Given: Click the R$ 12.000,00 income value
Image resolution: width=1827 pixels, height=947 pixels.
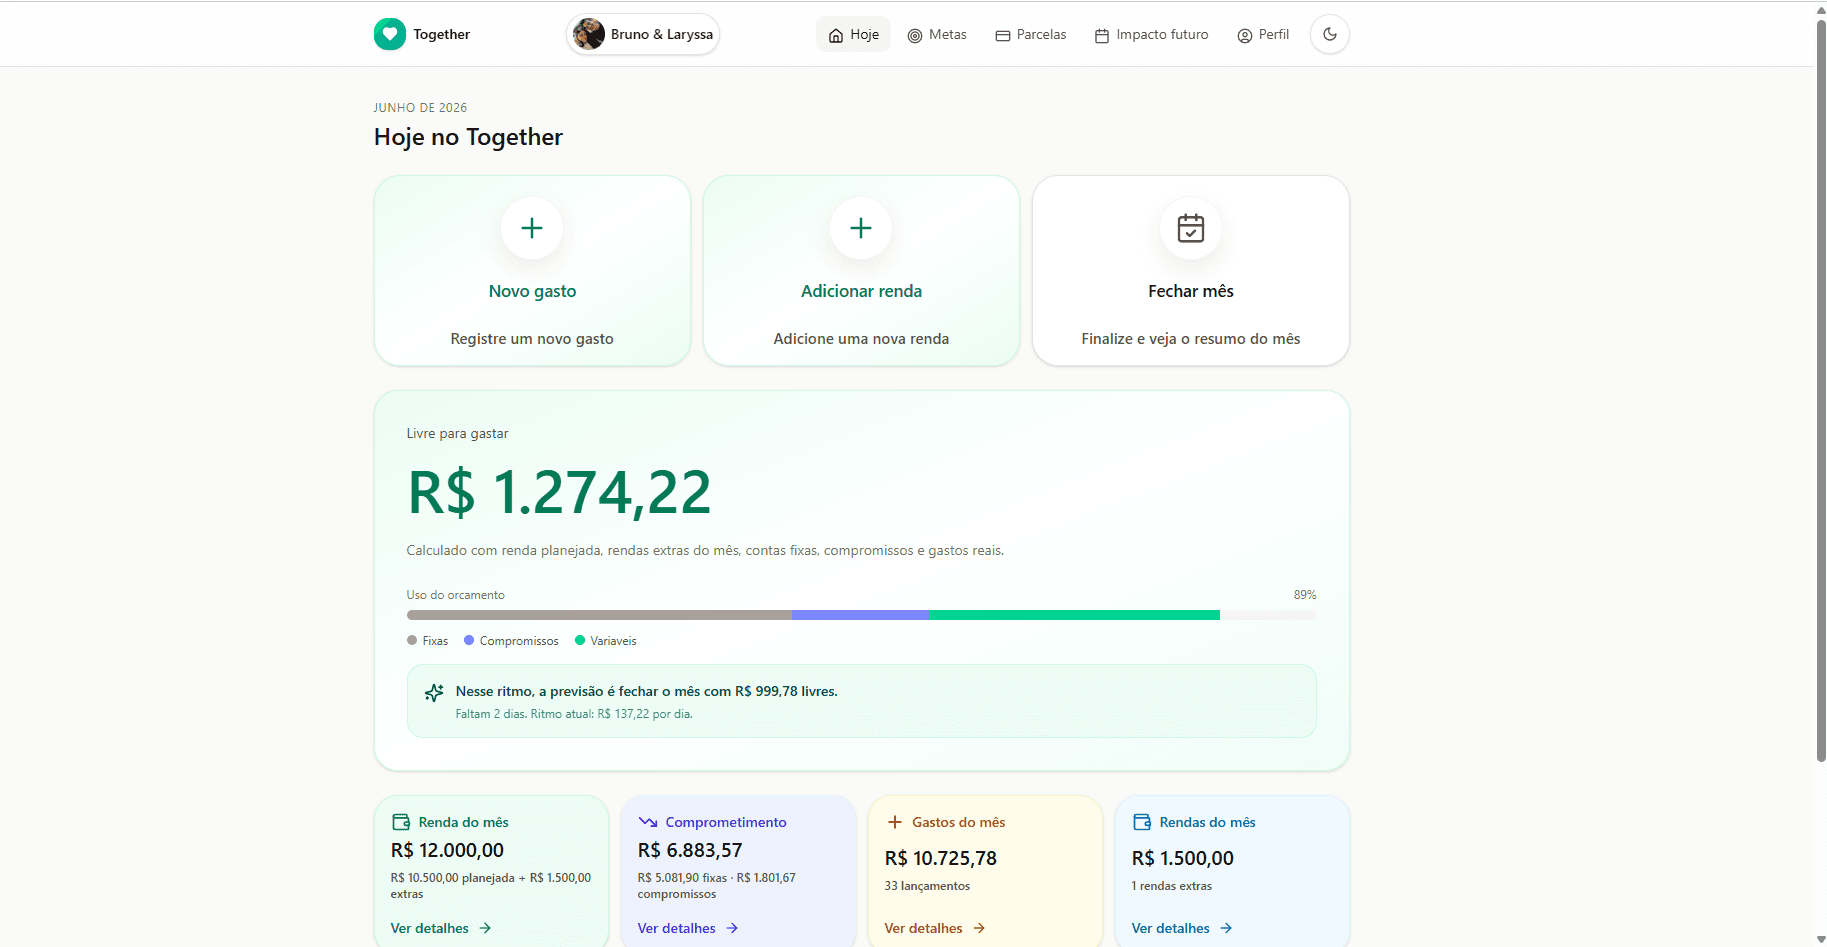Looking at the screenshot, I should point(447,850).
